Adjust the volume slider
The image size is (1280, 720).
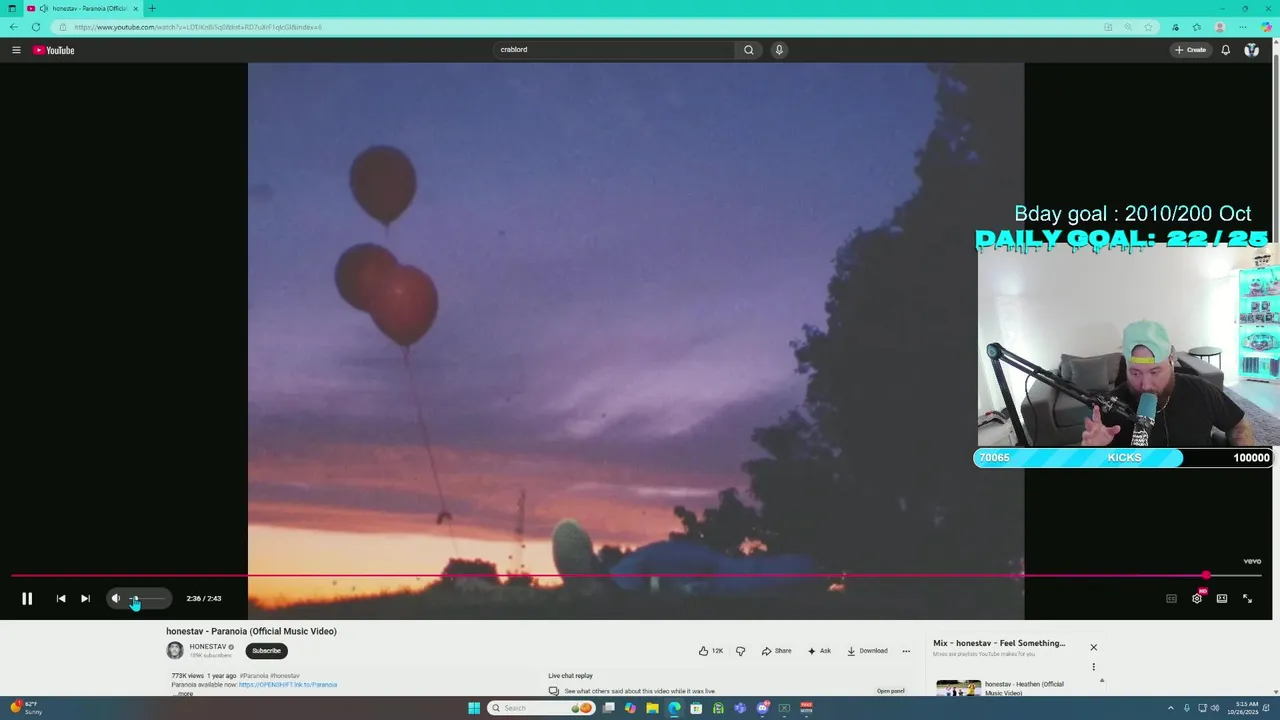(147, 598)
